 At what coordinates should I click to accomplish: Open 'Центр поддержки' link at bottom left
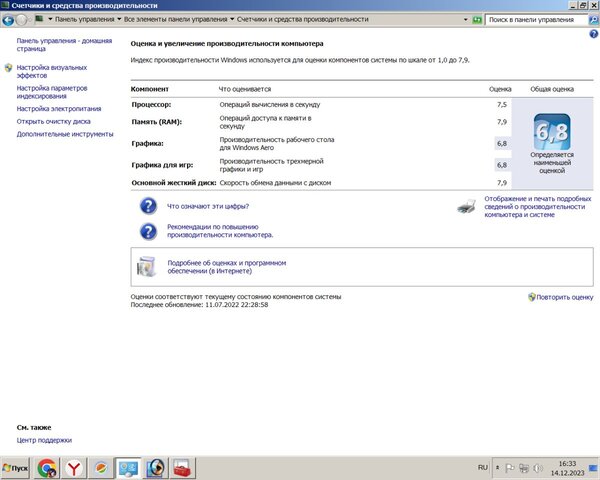pos(44,440)
